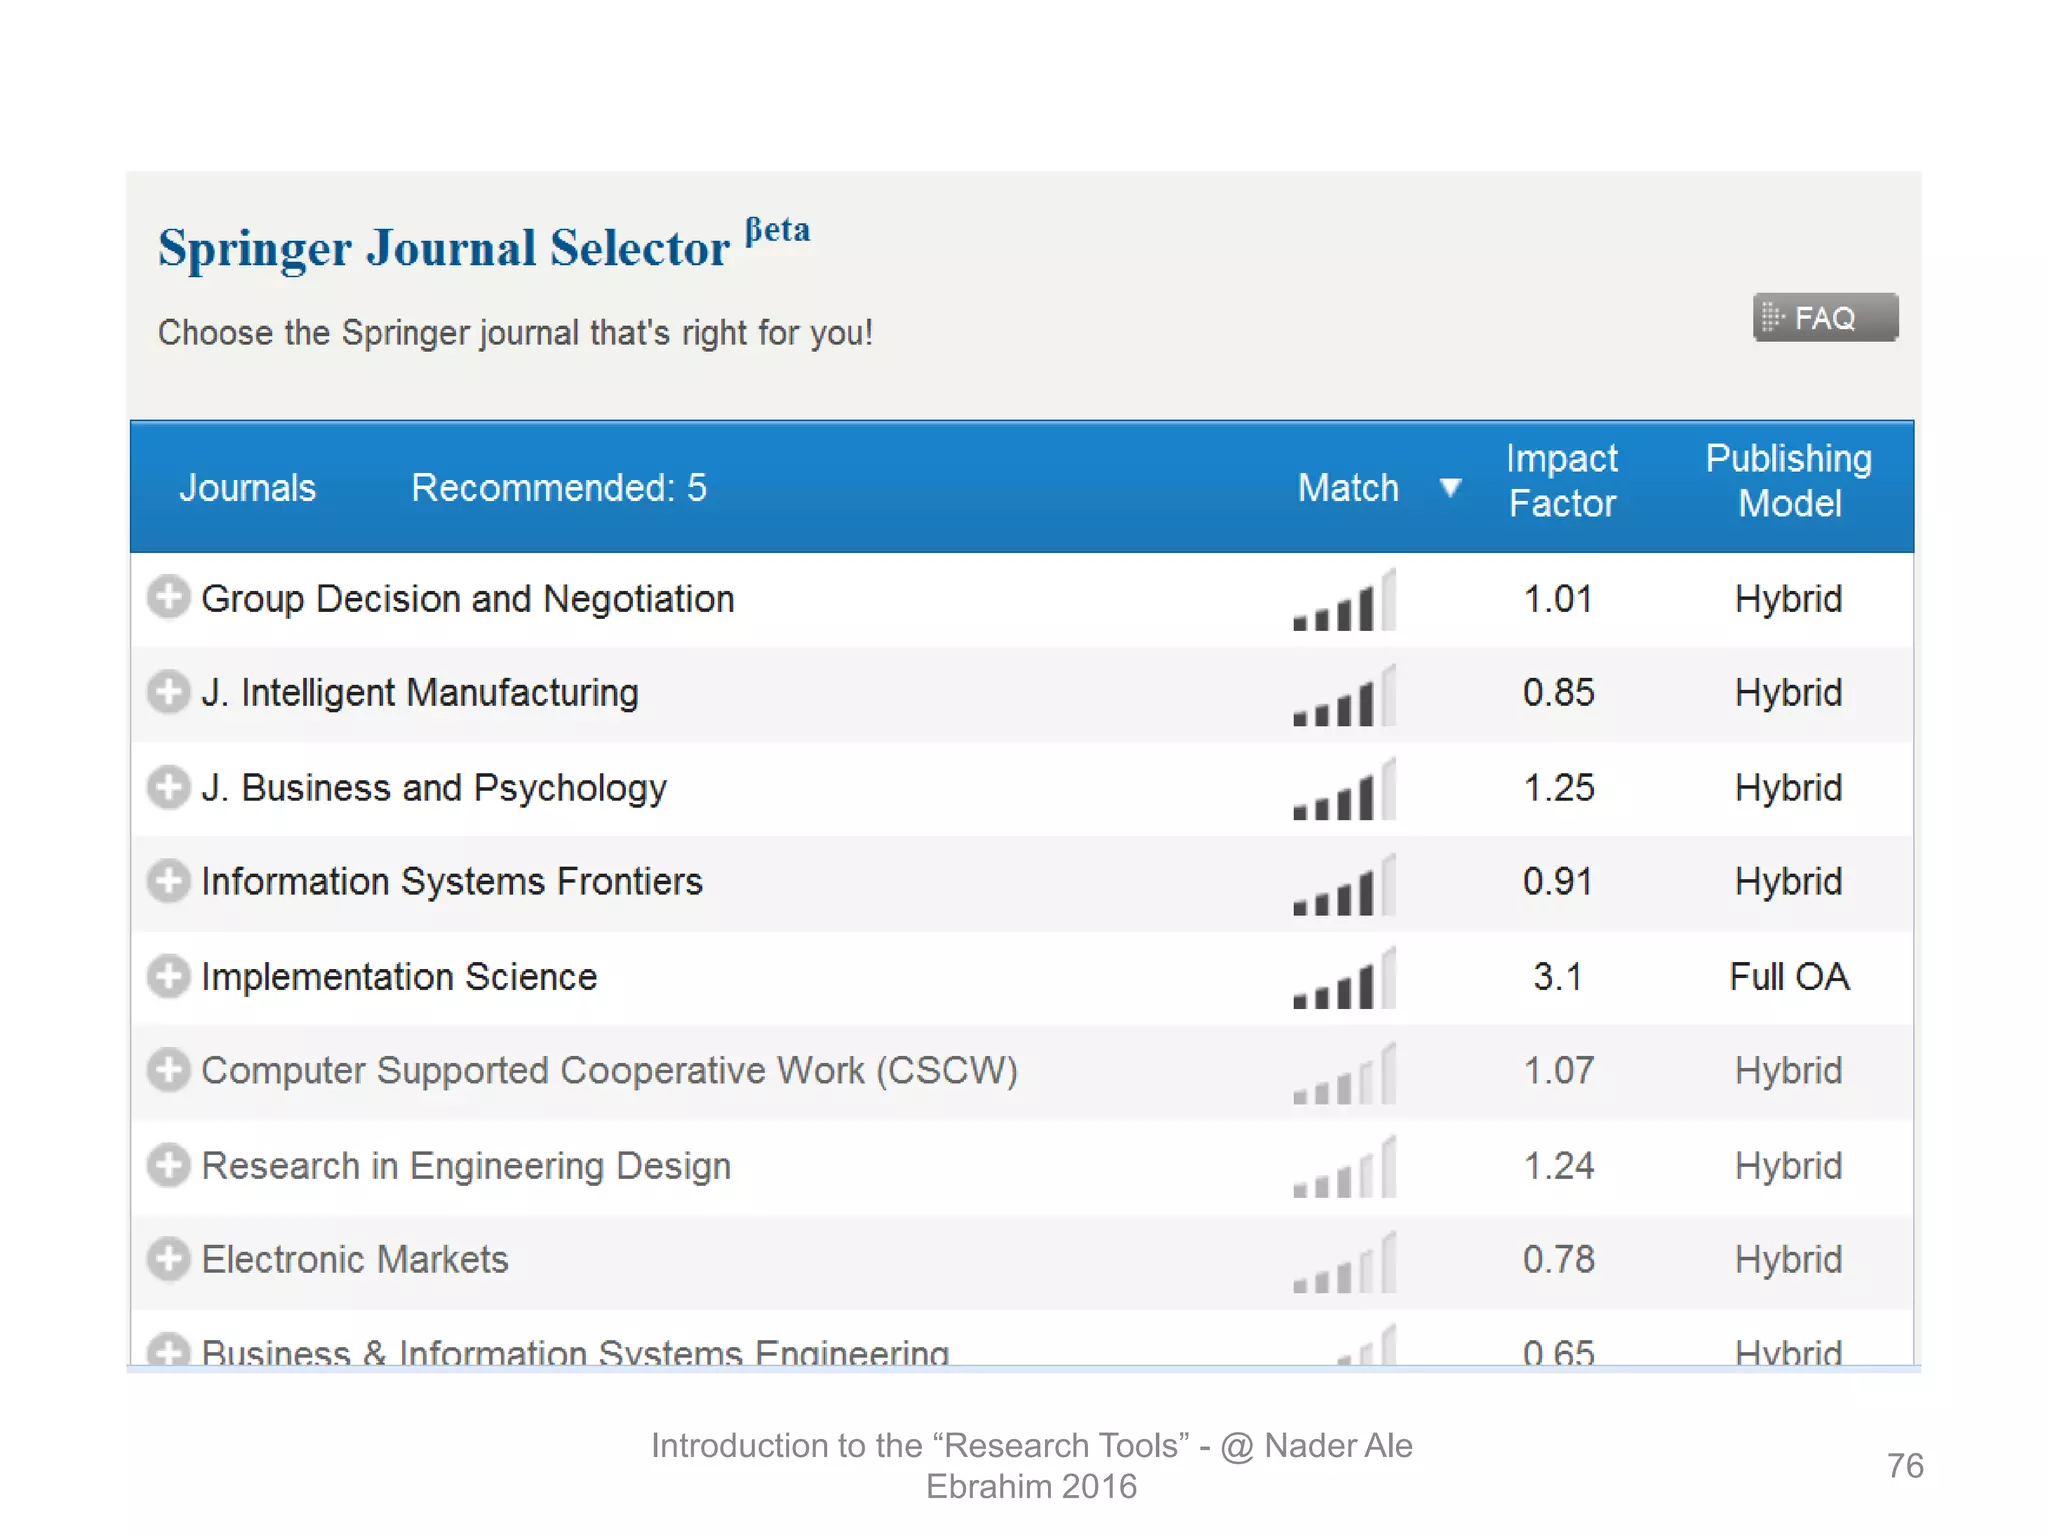2048x1536 pixels.
Task: Click the Full OA publishing model cell
Action: (x=1788, y=977)
